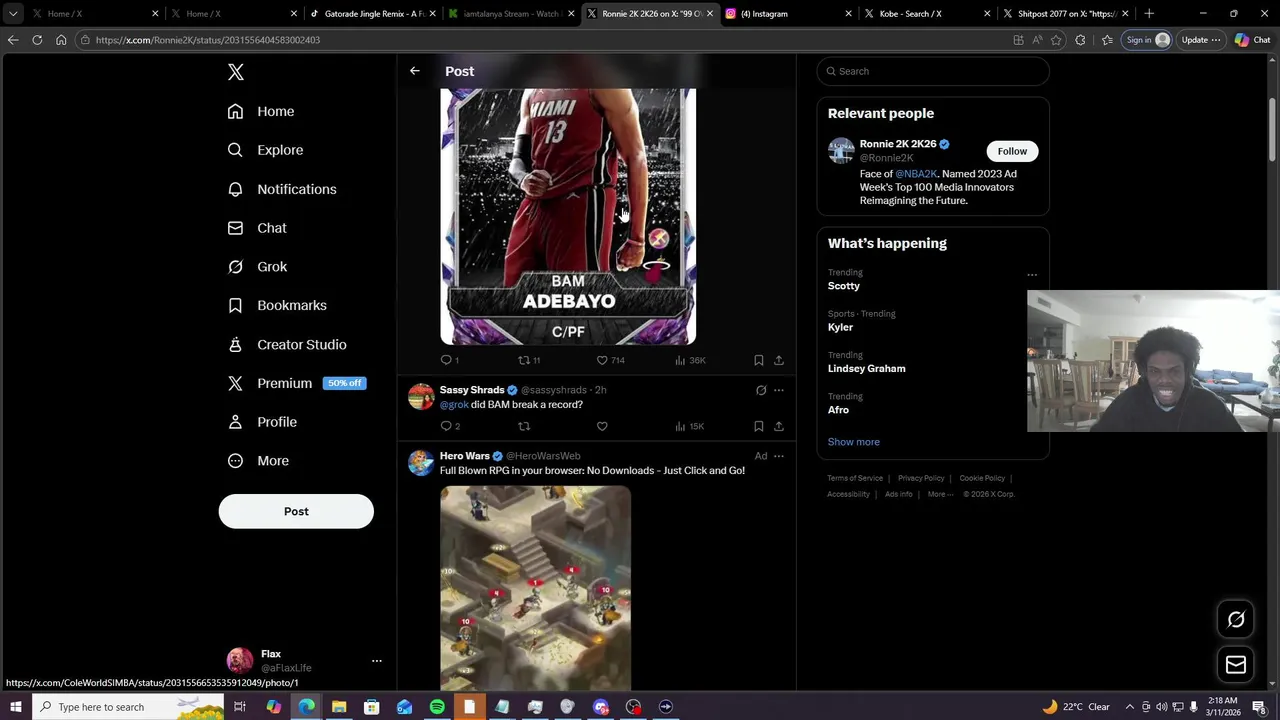This screenshot has height=720, width=1280.
Task: Click Grok explain icon on Sassy Shrads comment
Action: [x=761, y=390]
